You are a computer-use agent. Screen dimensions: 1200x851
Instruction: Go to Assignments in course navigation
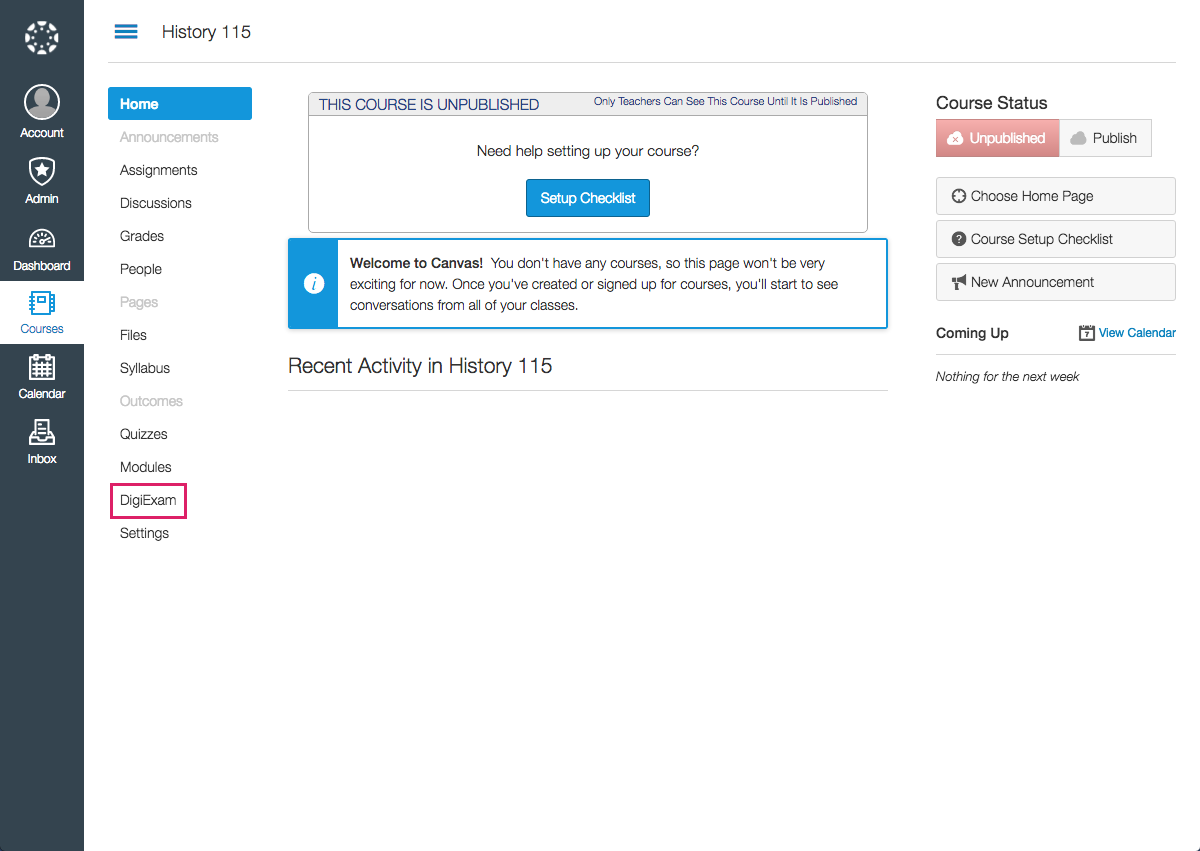pos(159,170)
